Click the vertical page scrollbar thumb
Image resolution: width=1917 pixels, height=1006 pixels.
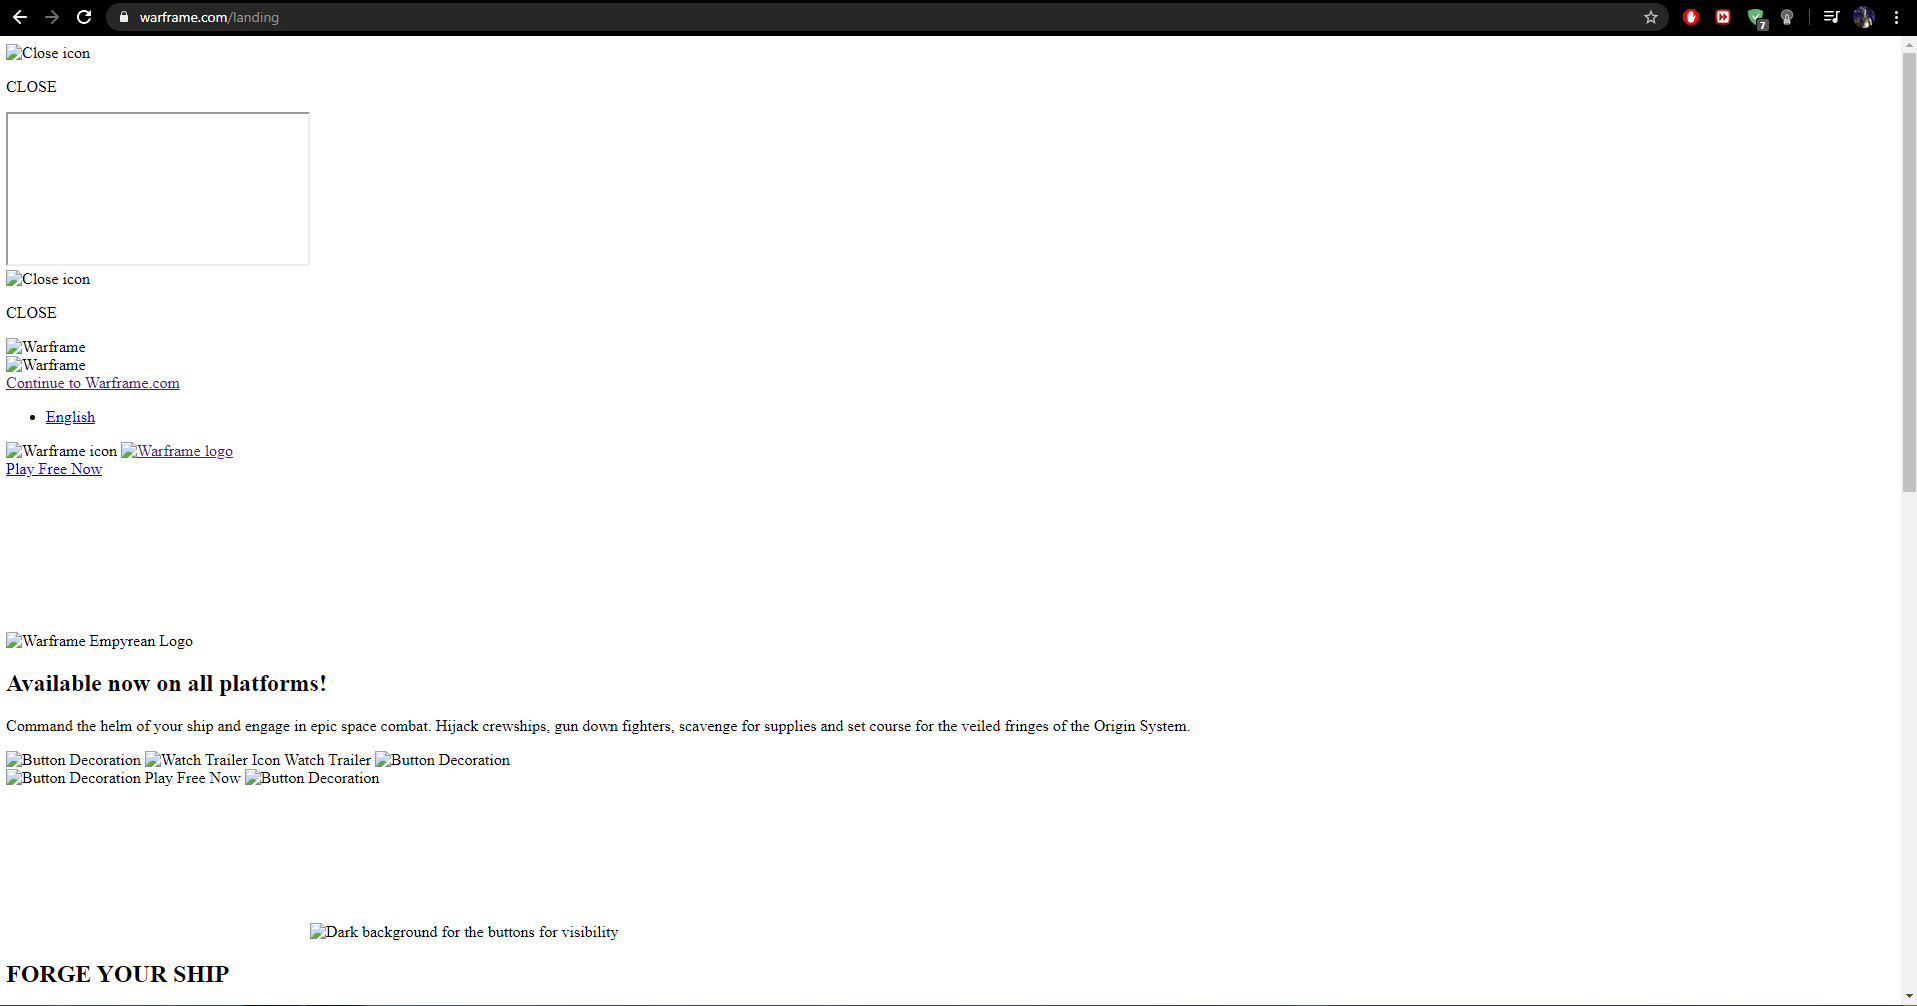click(x=1908, y=270)
